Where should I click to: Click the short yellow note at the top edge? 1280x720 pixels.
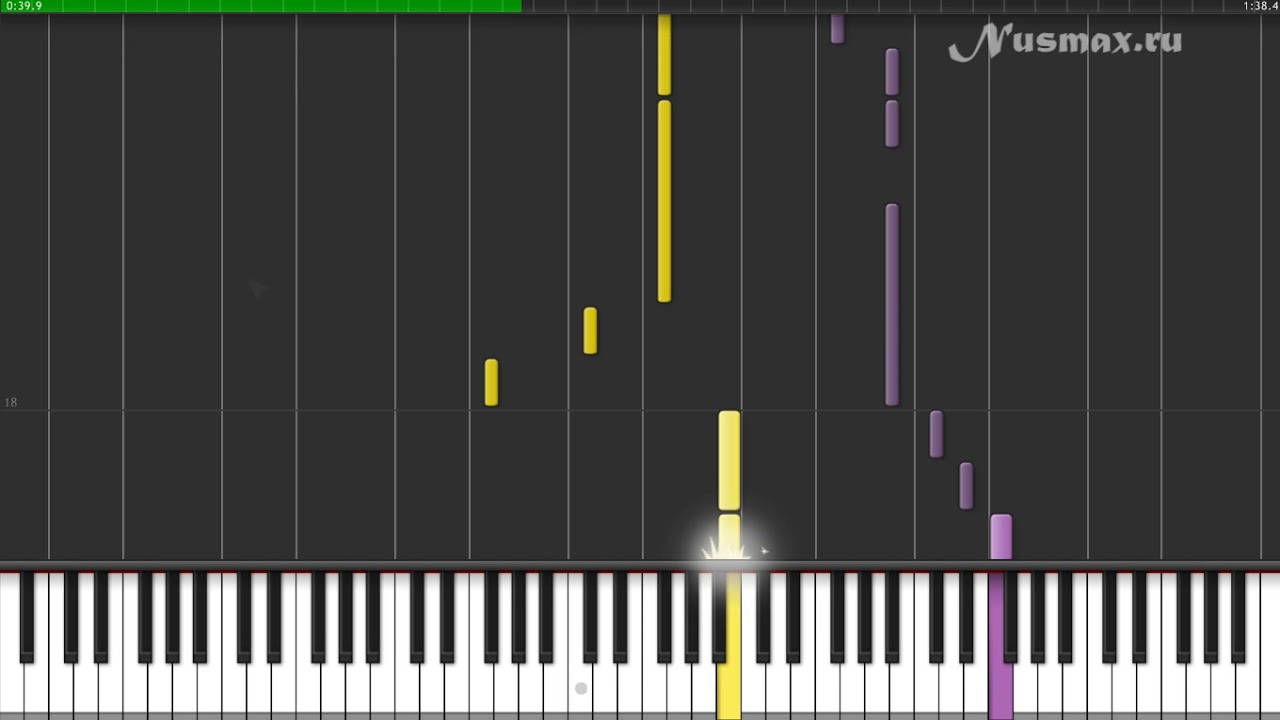pyautogui.click(x=664, y=55)
